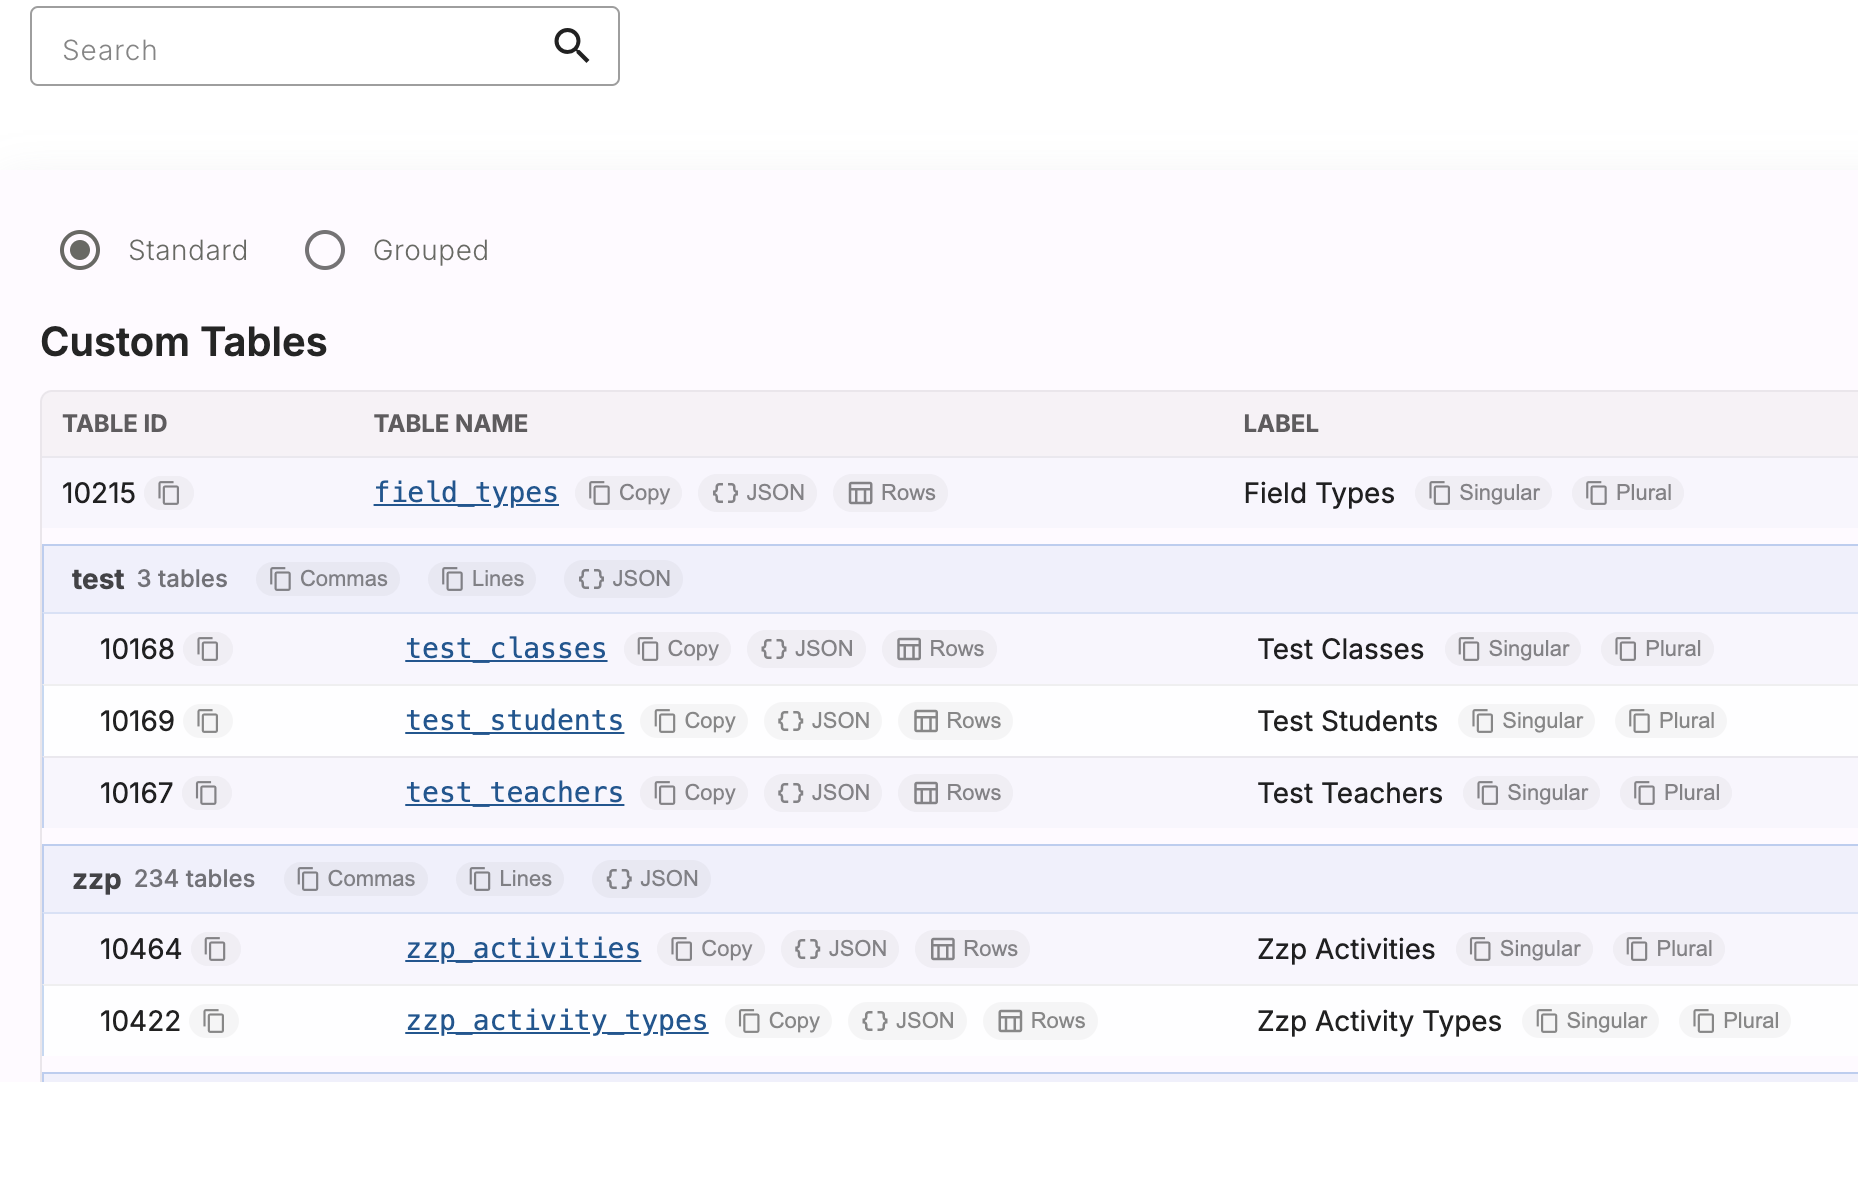The height and width of the screenshot is (1200, 1858).
Task: Copy test group tables as Commas
Action: coord(328,579)
